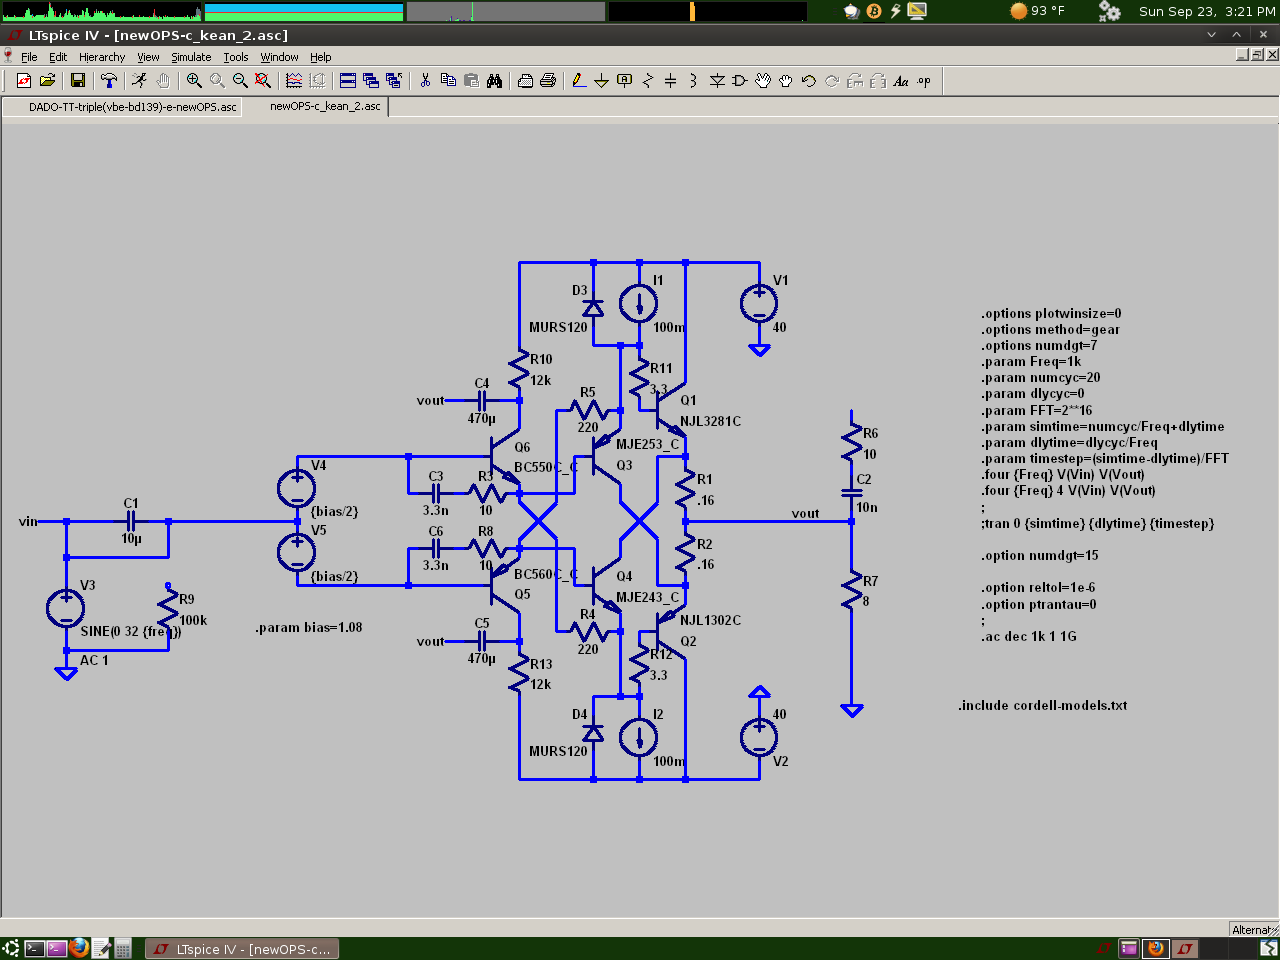Click the .options numdgt=7 directive
Screen dimensions: 1280x960
click(1039, 345)
